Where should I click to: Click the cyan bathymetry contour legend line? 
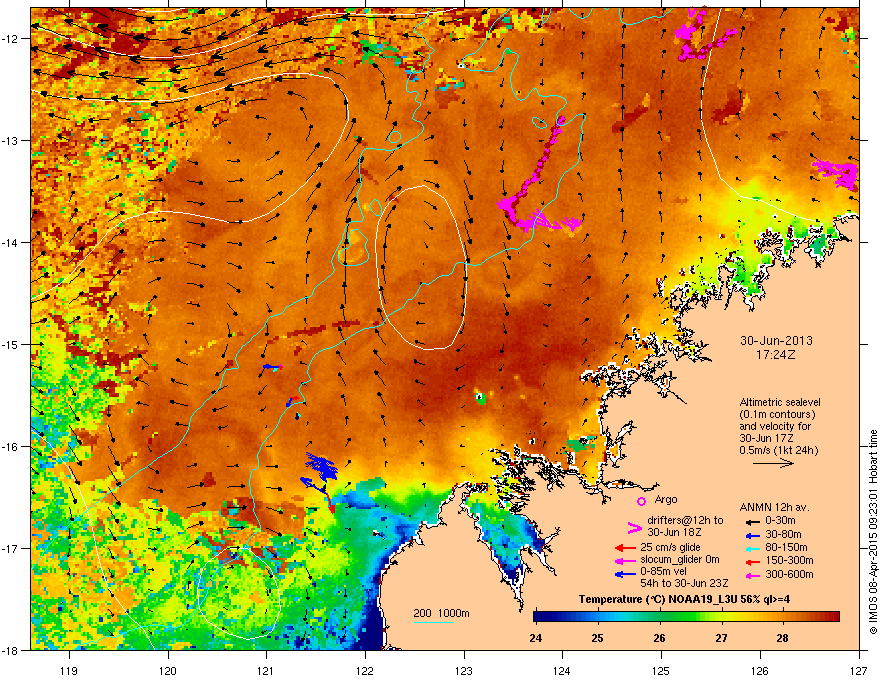[x=433, y=622]
